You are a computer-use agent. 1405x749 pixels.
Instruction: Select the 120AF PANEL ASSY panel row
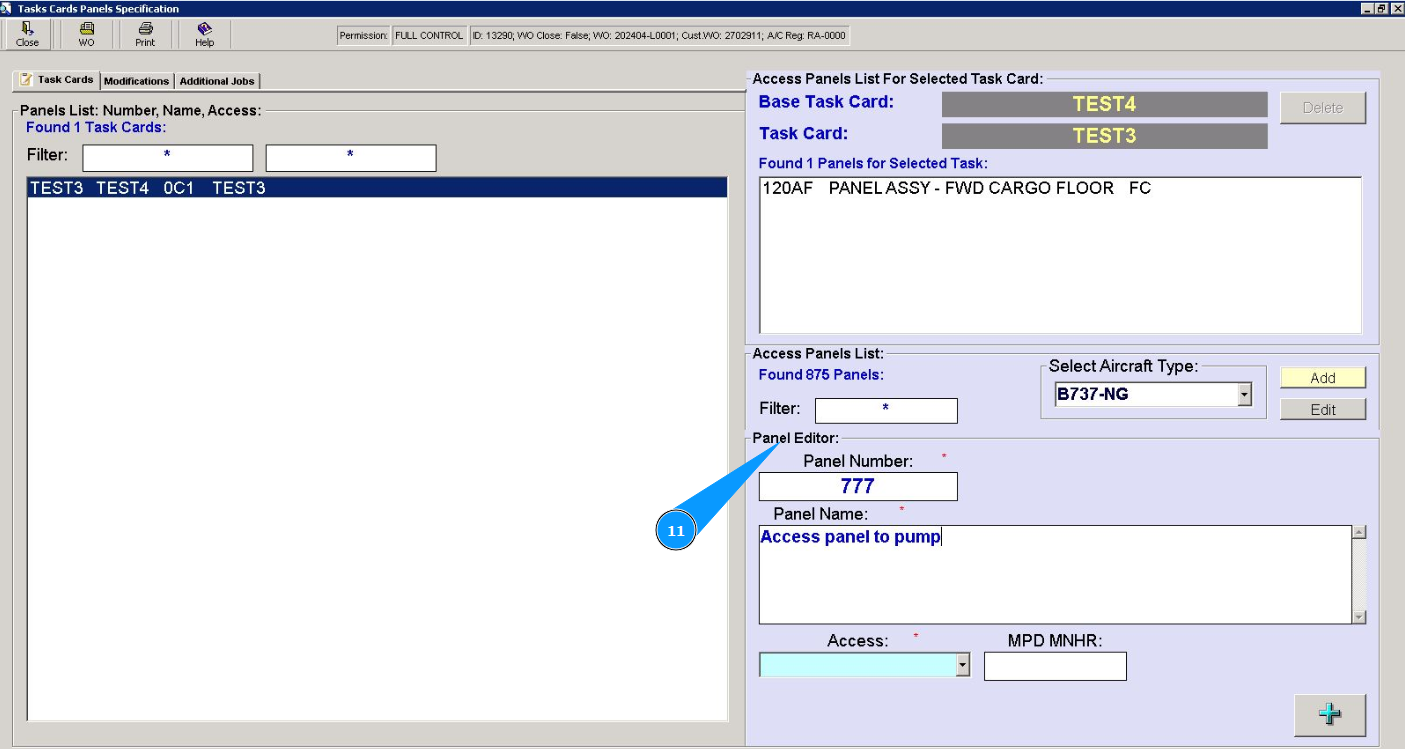[x=1060, y=188]
